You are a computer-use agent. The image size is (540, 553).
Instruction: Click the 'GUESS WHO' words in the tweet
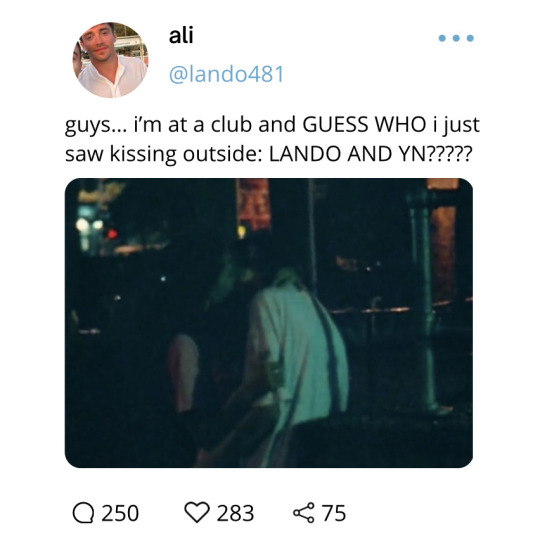click(x=364, y=124)
